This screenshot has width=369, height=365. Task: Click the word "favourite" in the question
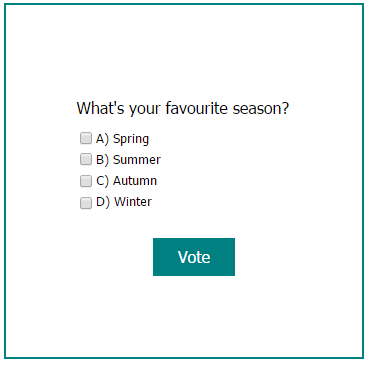196,108
